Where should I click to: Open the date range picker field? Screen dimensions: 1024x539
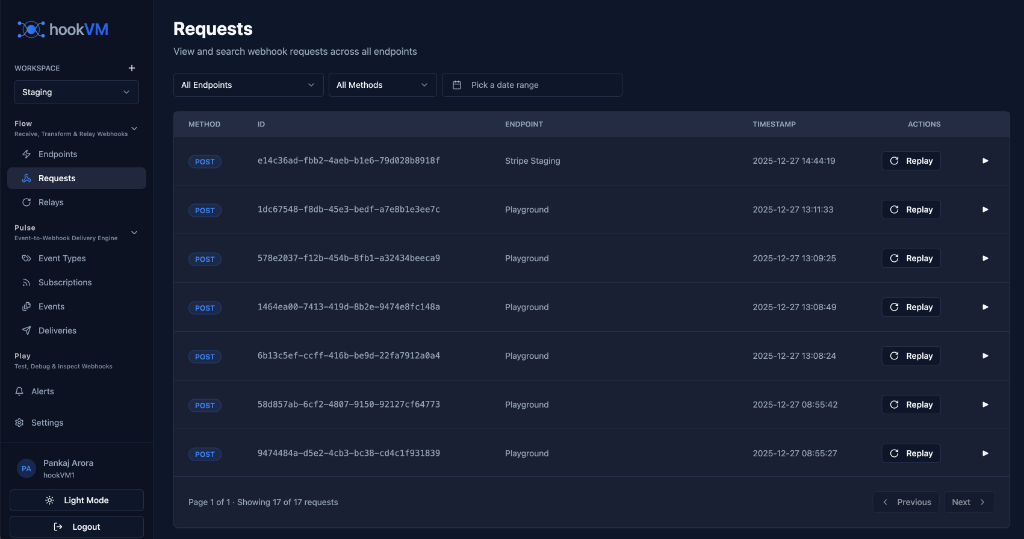(x=532, y=85)
